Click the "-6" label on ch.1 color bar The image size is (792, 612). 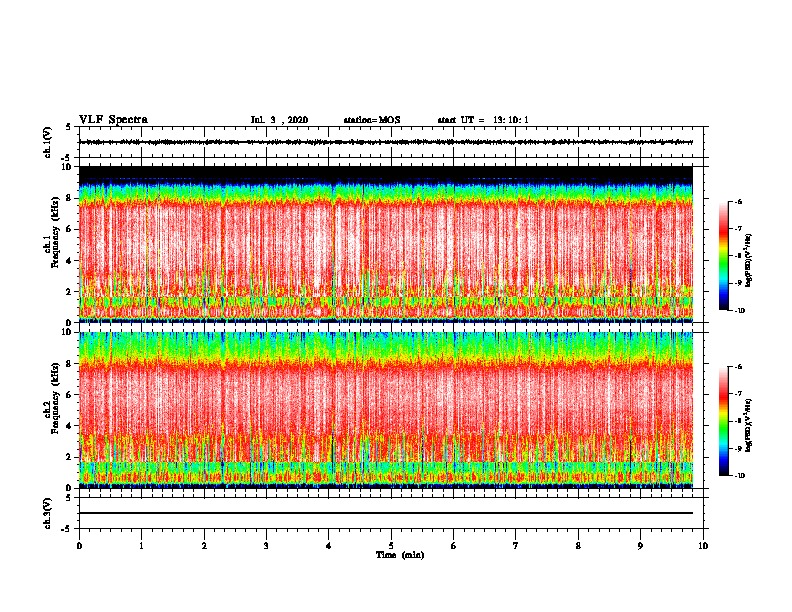coord(738,201)
